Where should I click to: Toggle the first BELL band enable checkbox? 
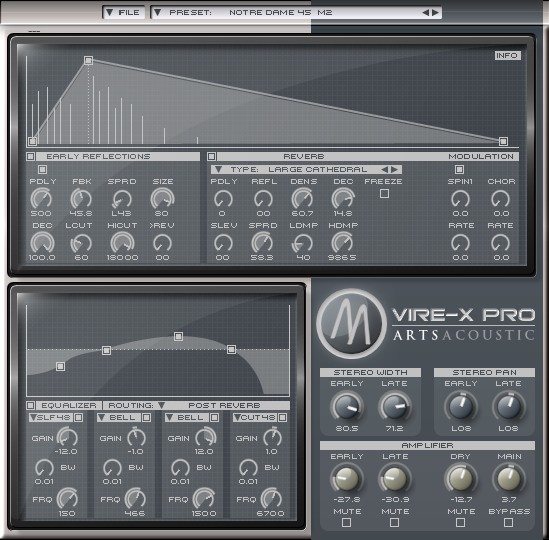point(146,417)
